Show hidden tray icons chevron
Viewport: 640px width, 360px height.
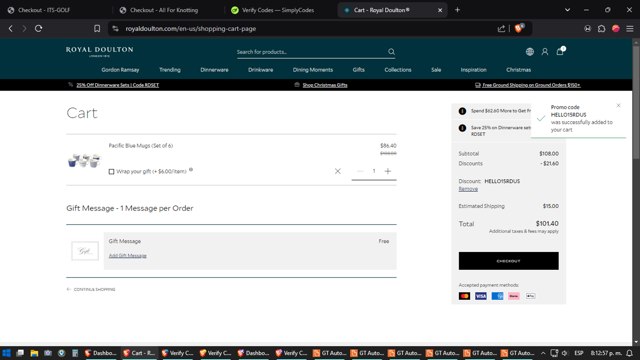point(543,353)
